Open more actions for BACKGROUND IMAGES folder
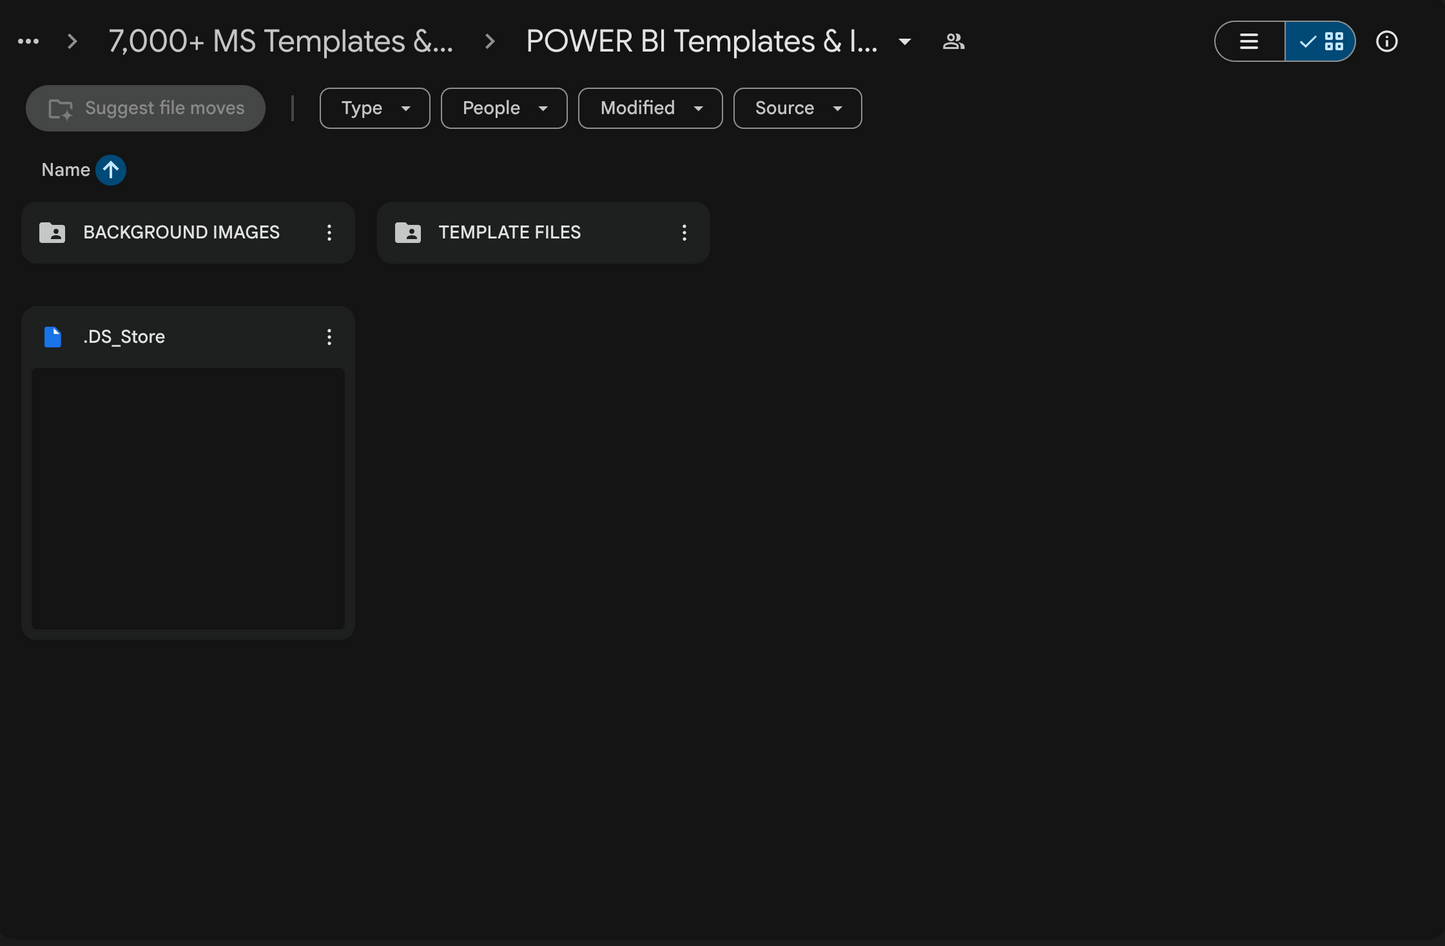Screen dimensions: 1445x946 [x=329, y=232]
